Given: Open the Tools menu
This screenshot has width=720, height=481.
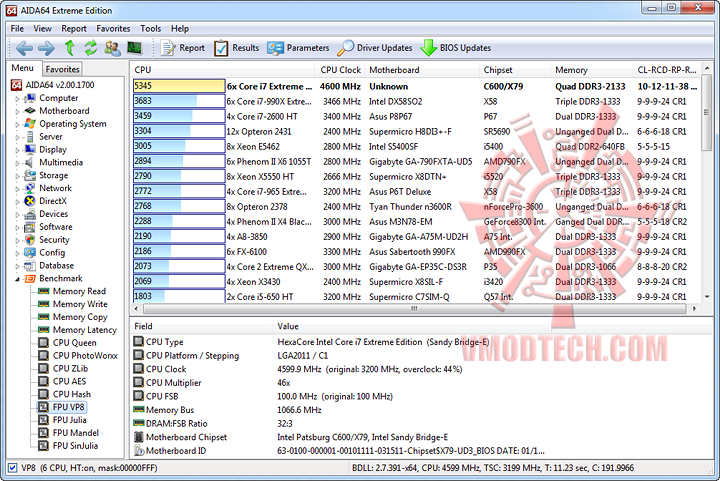Looking at the screenshot, I should click(151, 28).
